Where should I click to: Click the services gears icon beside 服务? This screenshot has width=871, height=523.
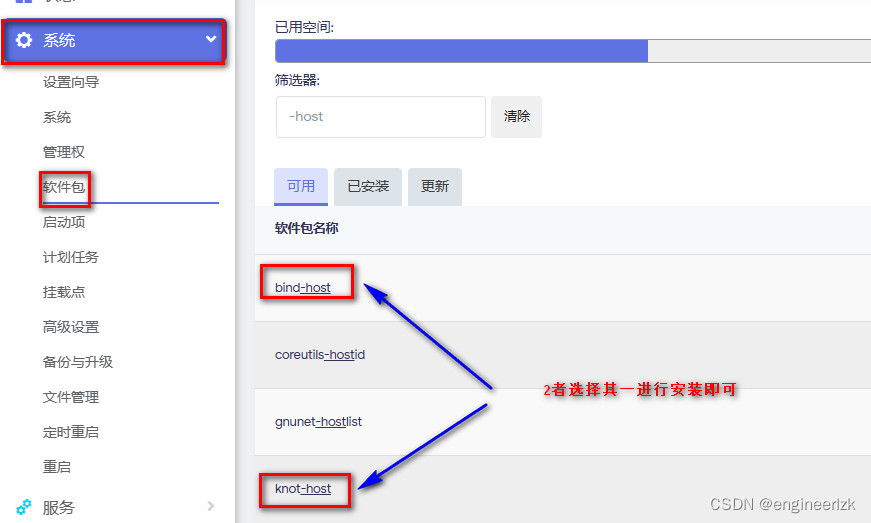coord(24,507)
